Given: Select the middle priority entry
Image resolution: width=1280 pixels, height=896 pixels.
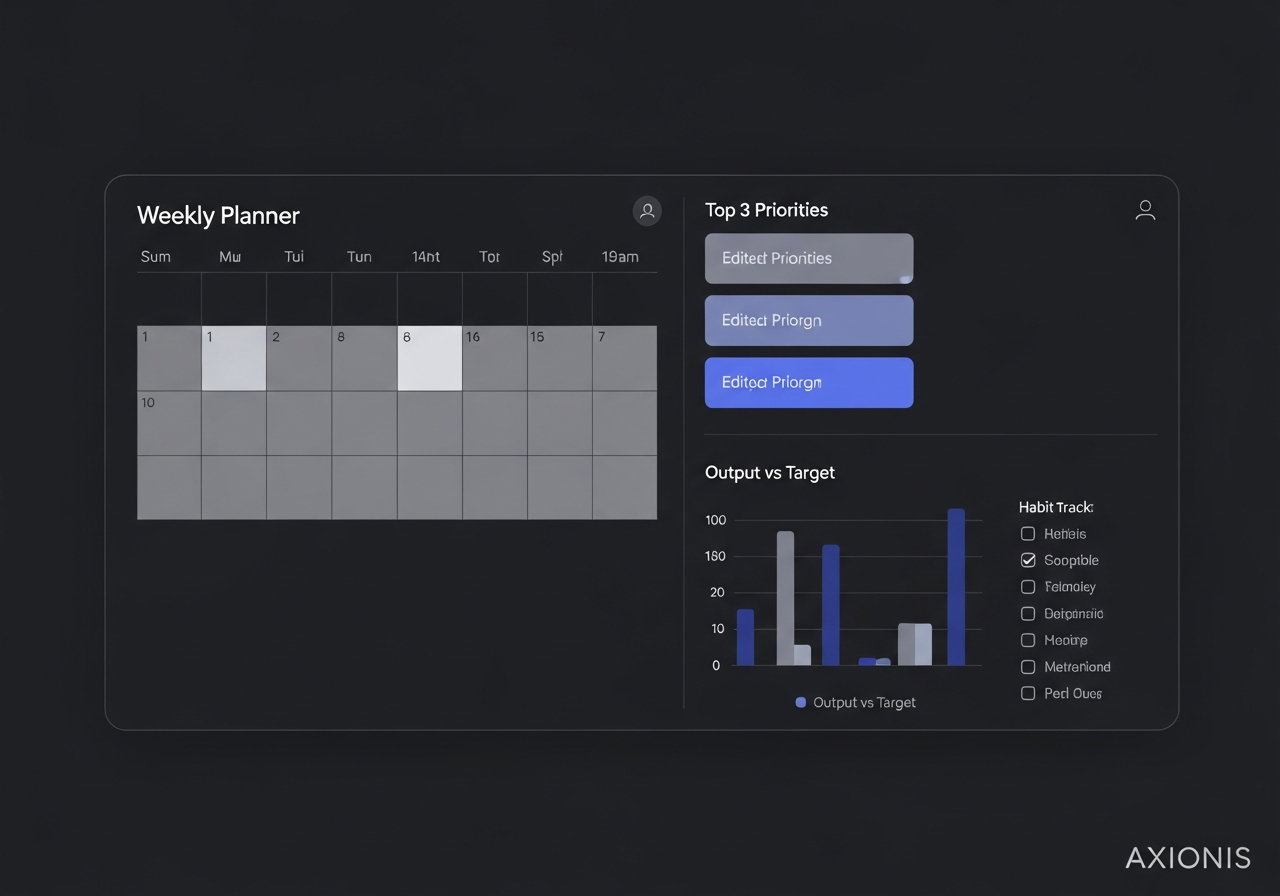Looking at the screenshot, I should coord(808,320).
